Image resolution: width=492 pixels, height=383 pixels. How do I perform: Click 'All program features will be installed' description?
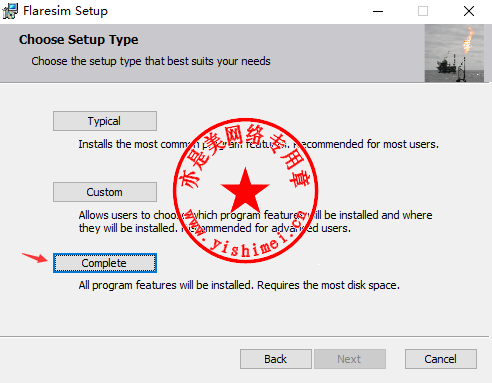pyautogui.click(x=239, y=285)
